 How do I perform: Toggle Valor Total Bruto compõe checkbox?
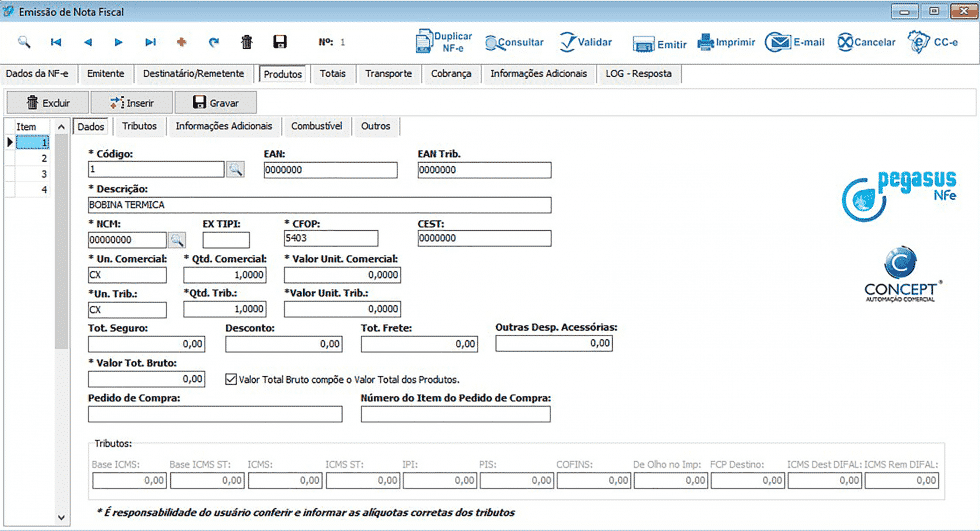pos(231,379)
